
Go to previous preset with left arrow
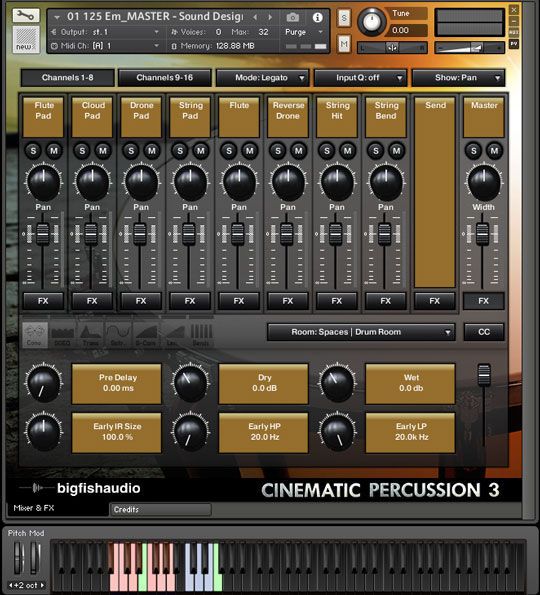coord(255,17)
